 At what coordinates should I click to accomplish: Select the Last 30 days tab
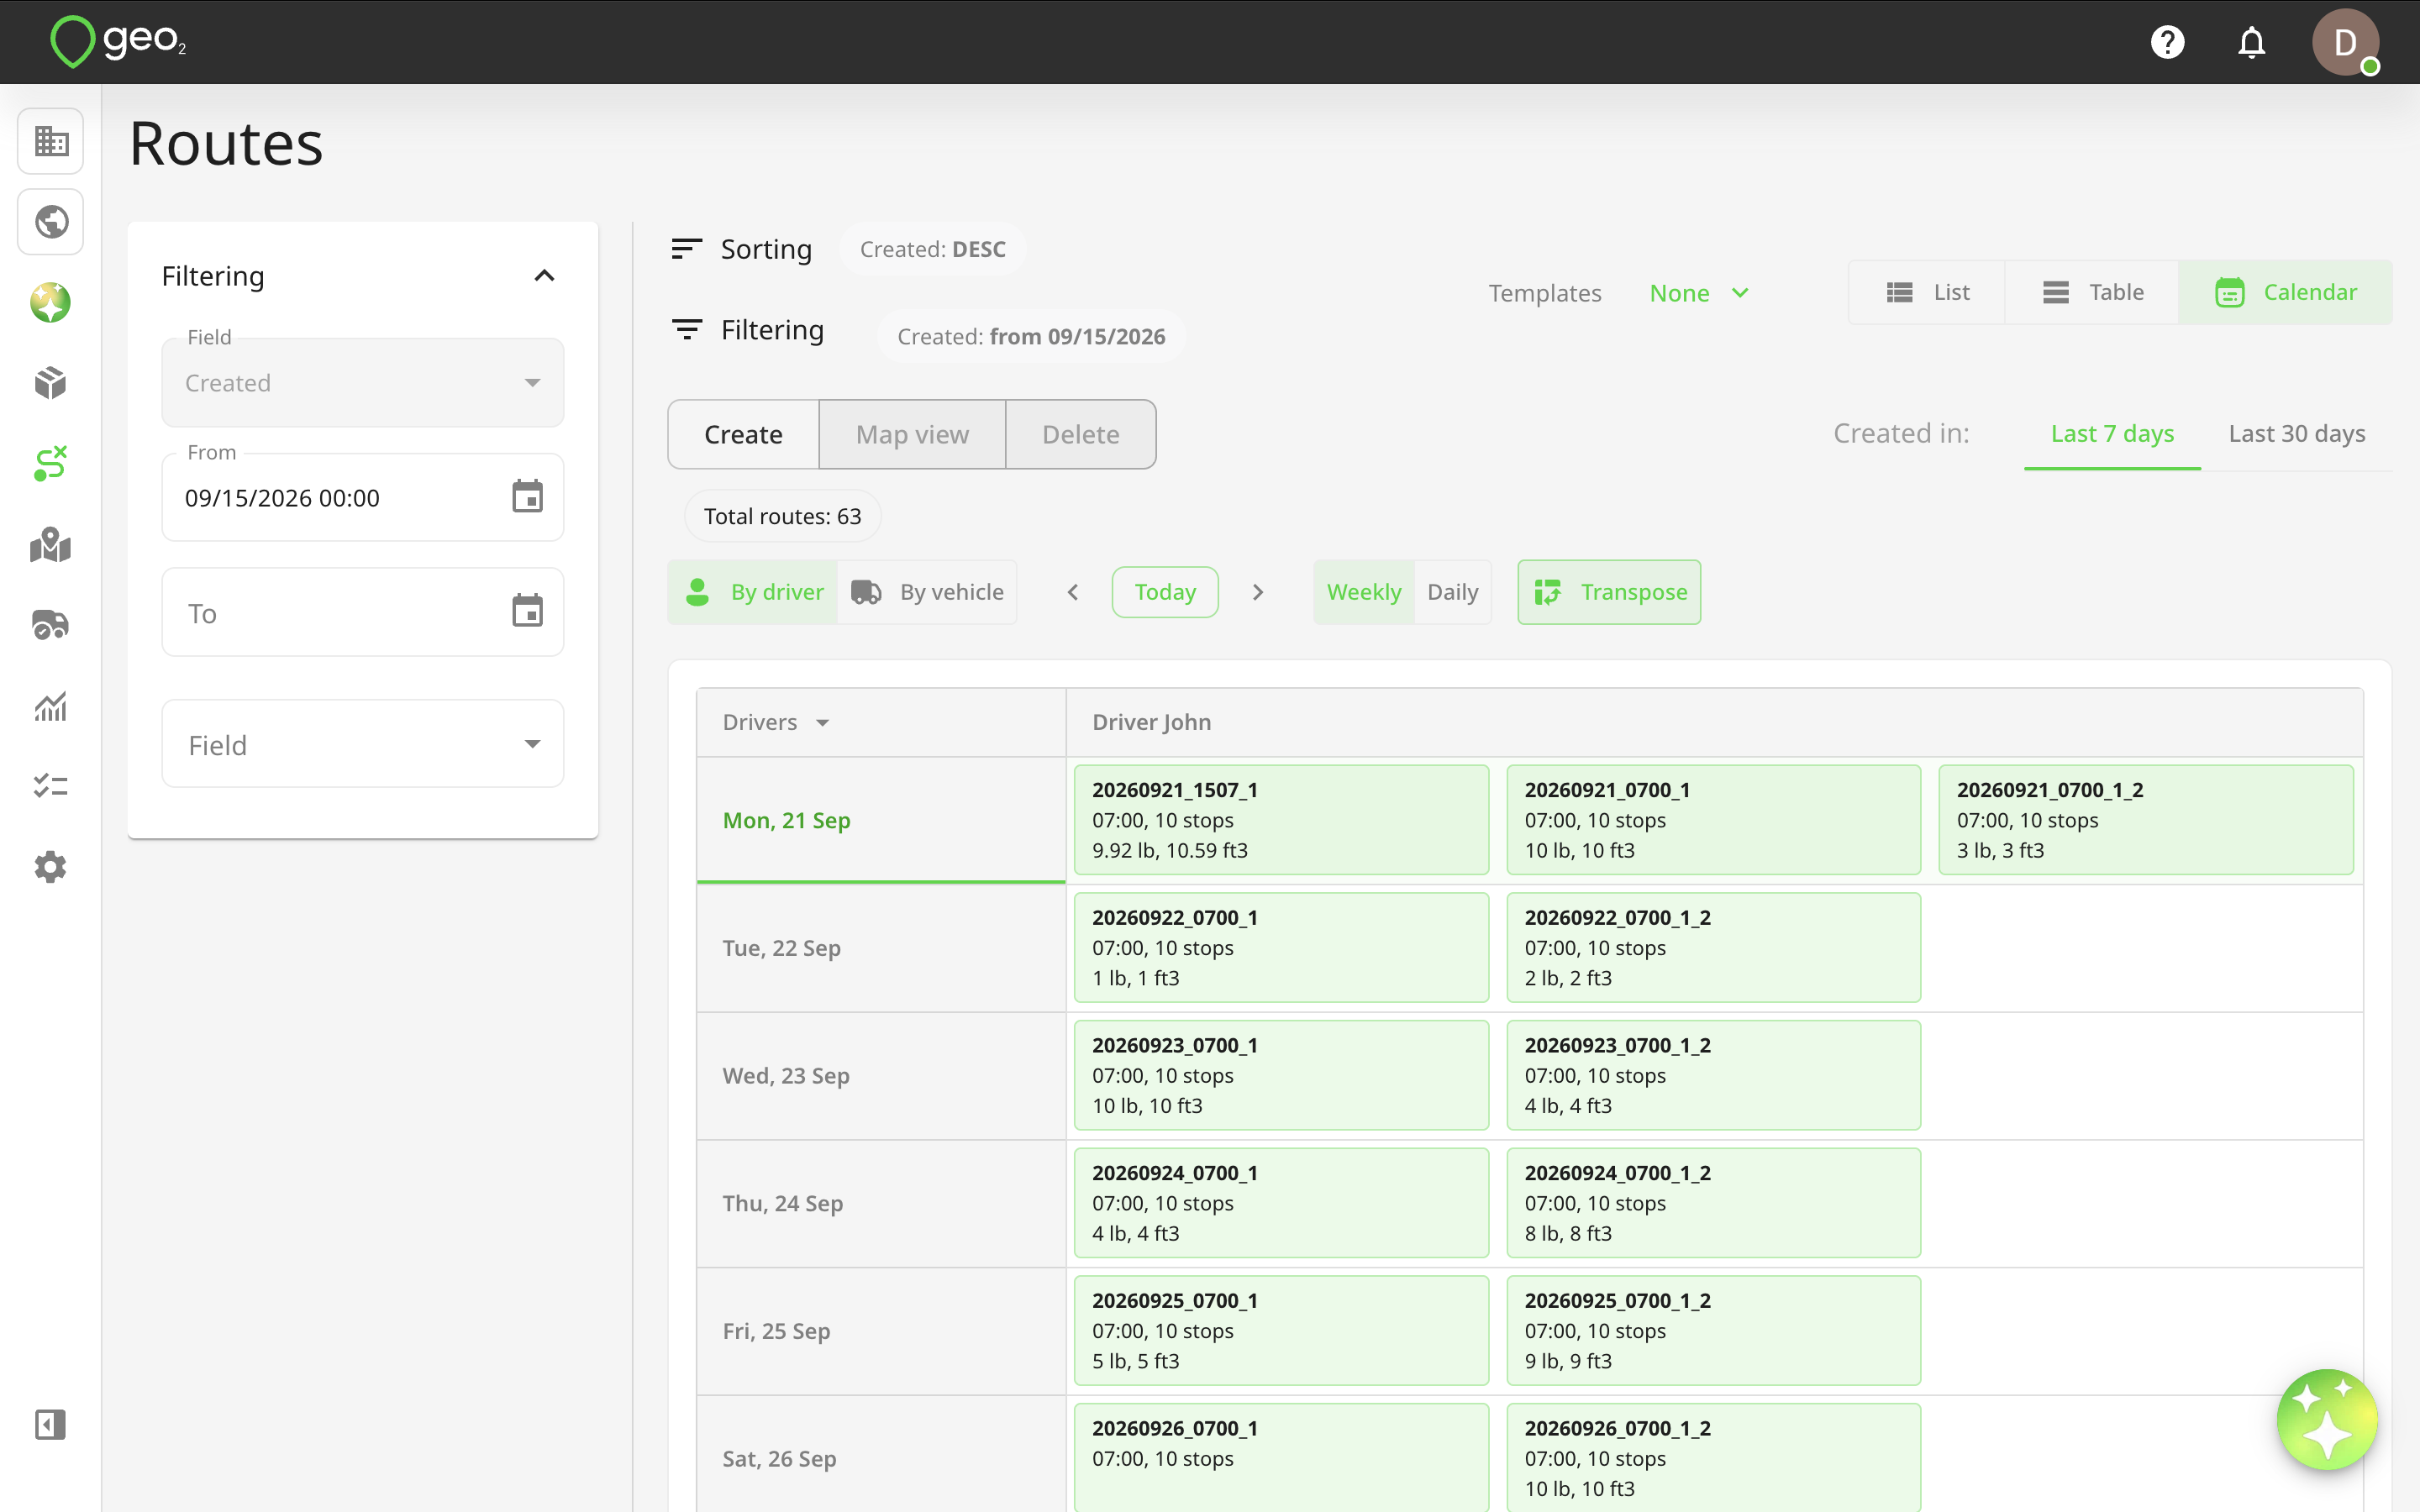2297,433
